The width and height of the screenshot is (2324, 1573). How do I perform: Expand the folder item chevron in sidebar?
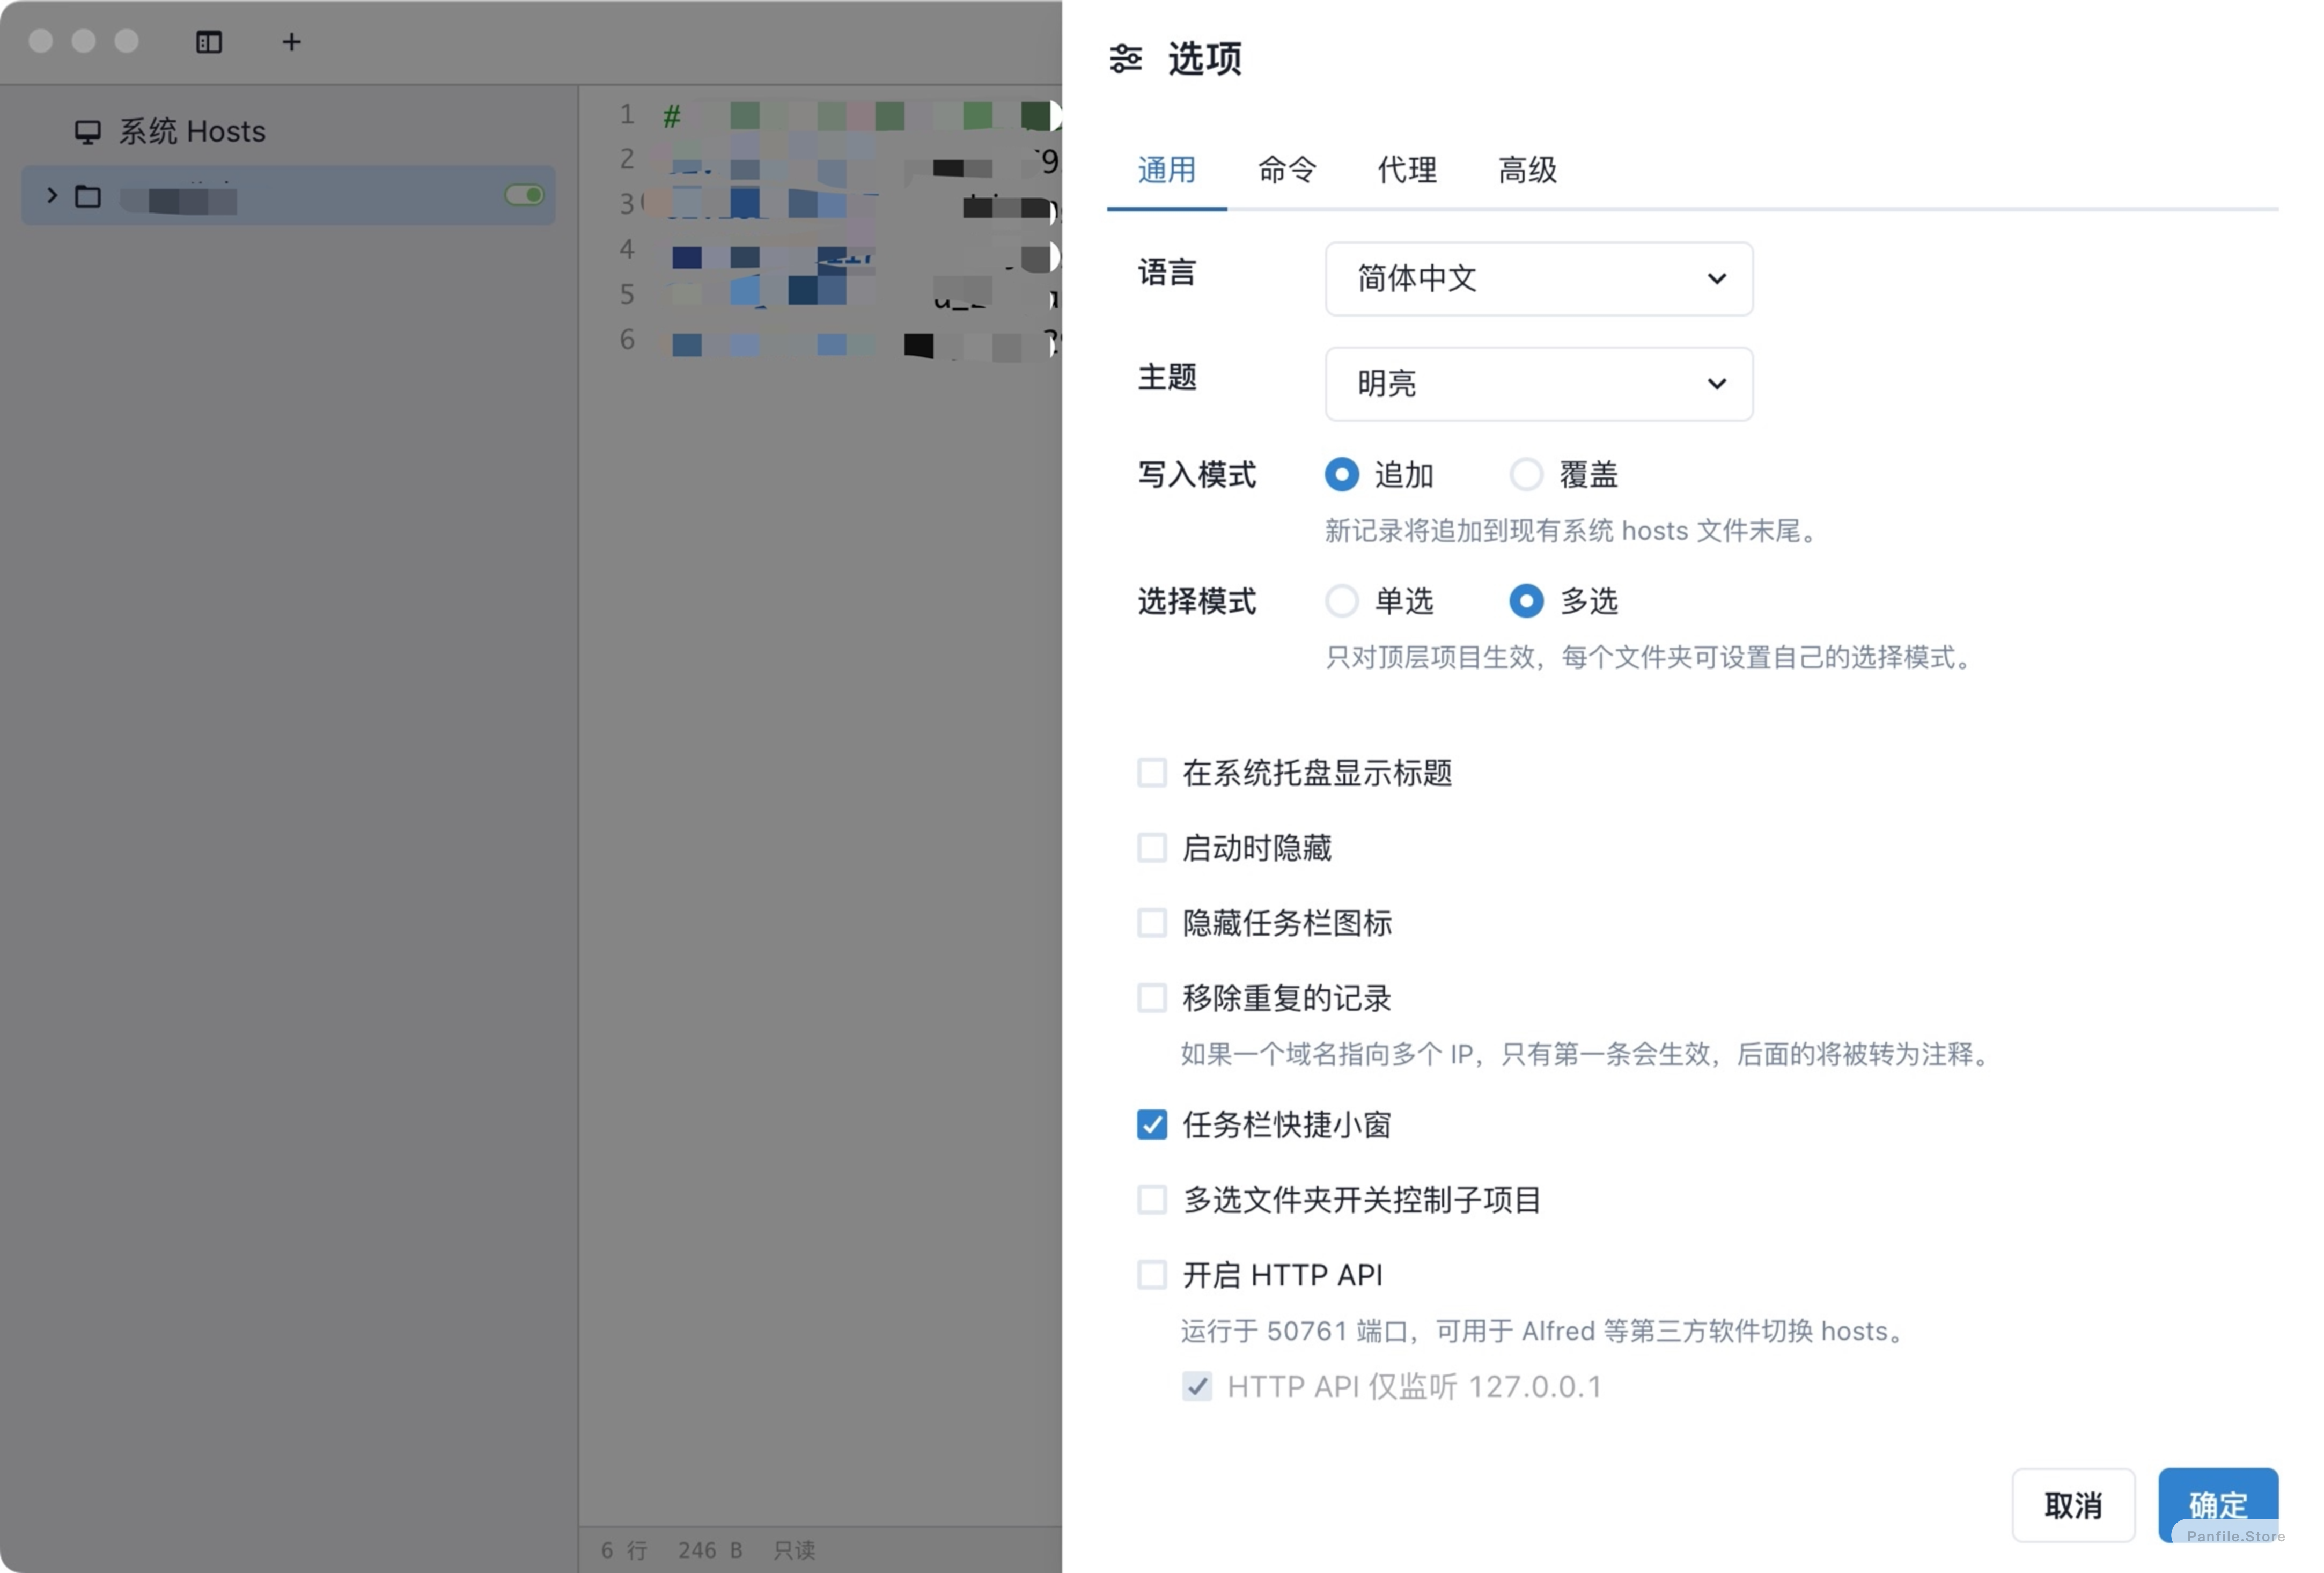click(x=52, y=196)
